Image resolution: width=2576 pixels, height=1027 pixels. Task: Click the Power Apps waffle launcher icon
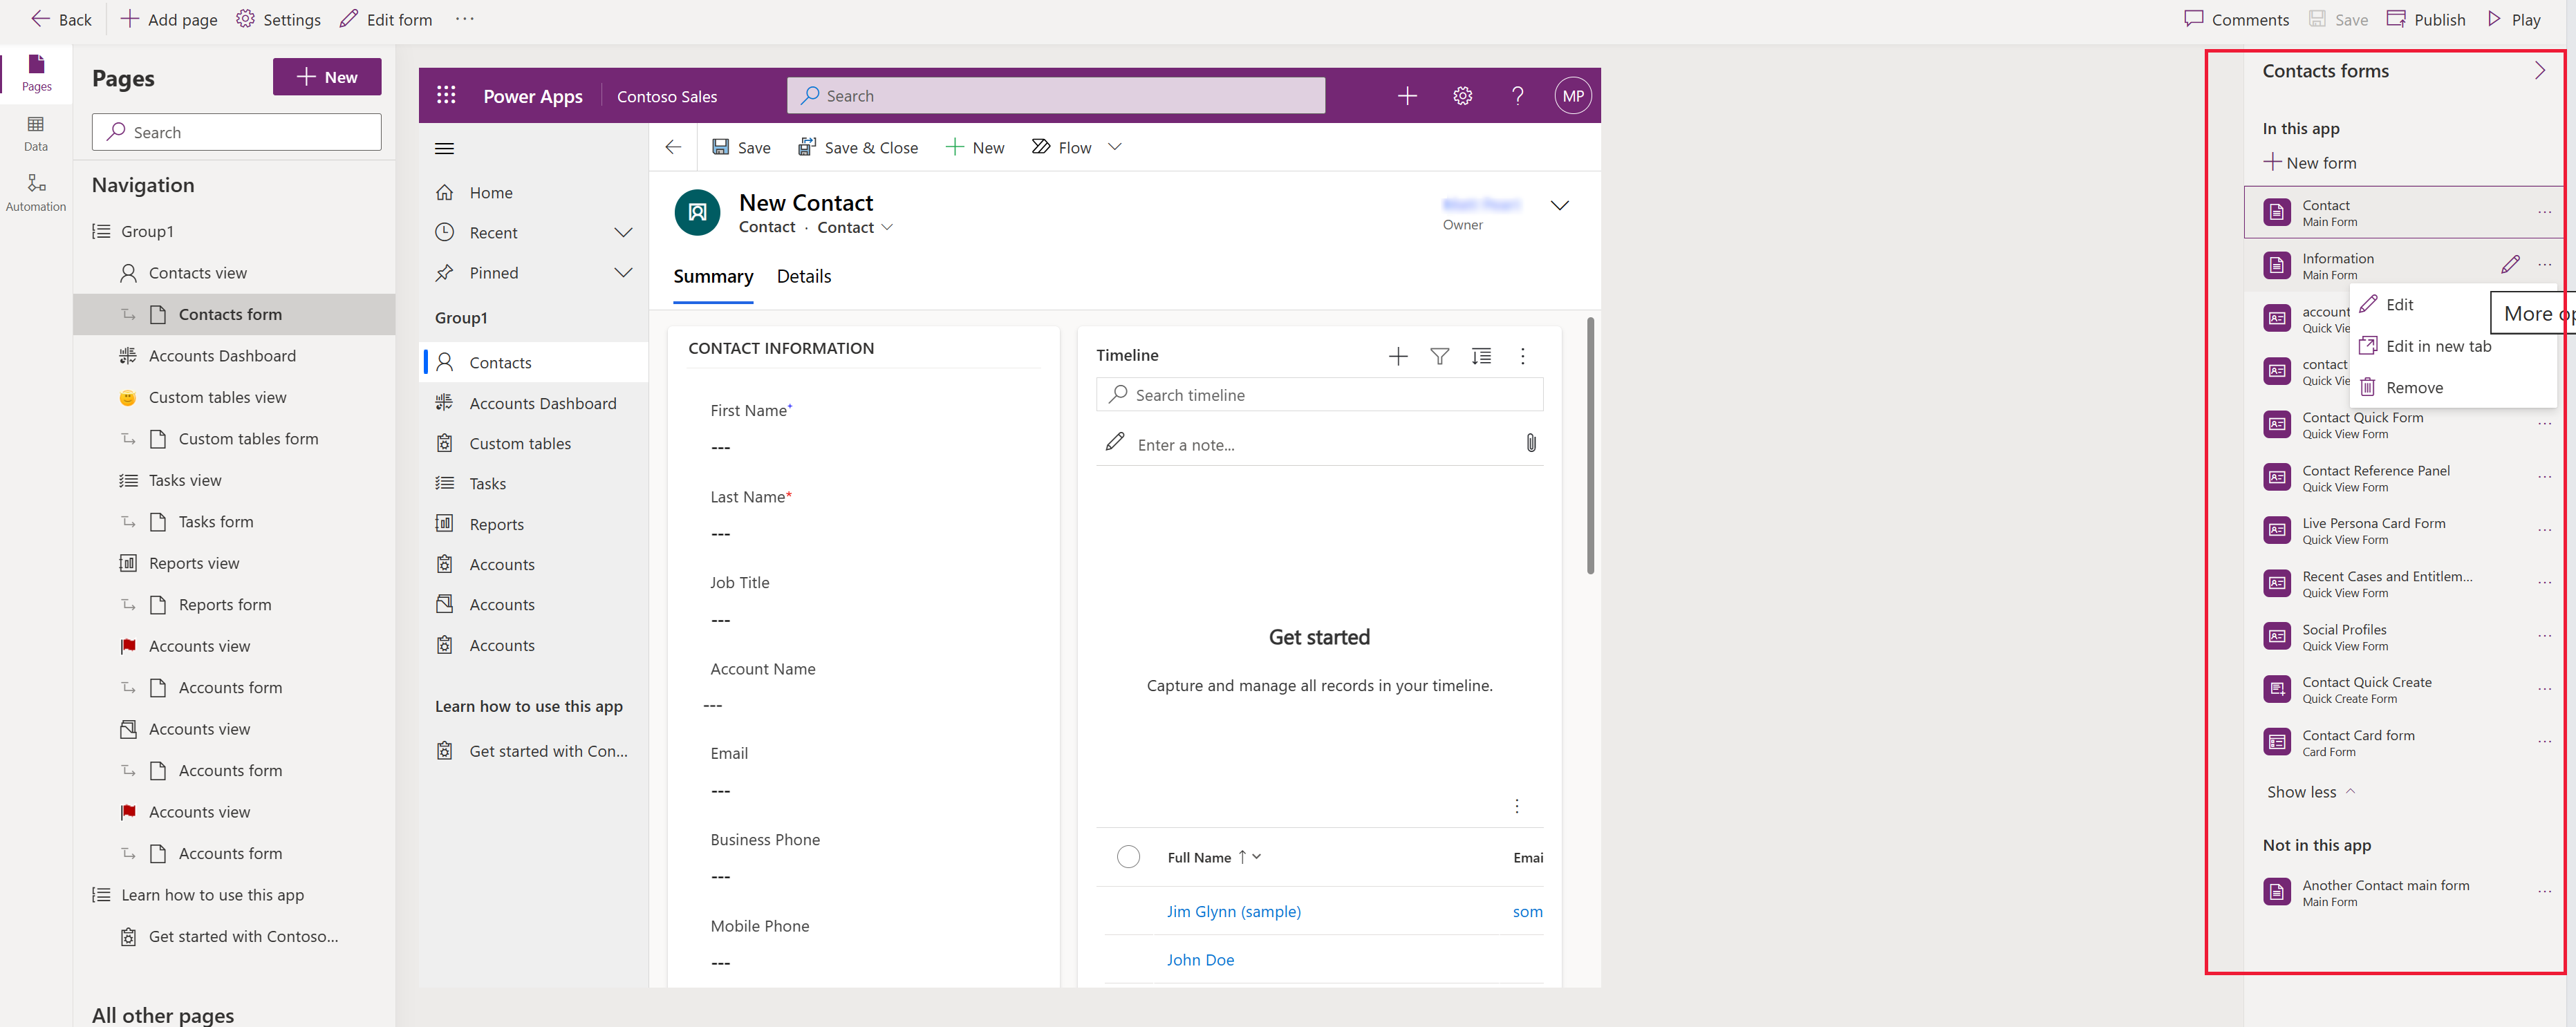point(446,95)
